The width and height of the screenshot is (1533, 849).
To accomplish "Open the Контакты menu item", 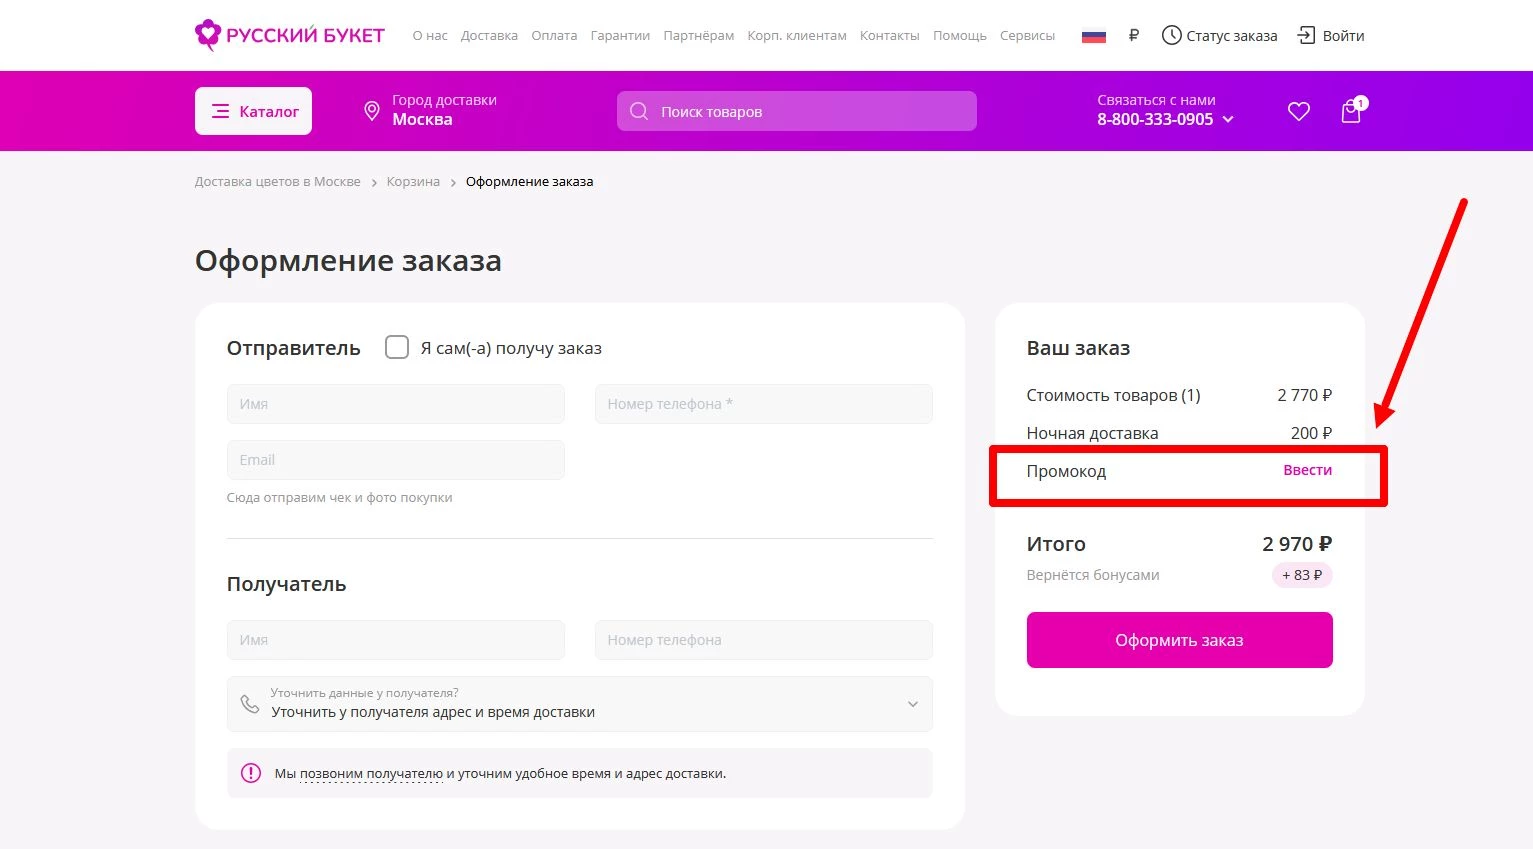I will [x=889, y=36].
